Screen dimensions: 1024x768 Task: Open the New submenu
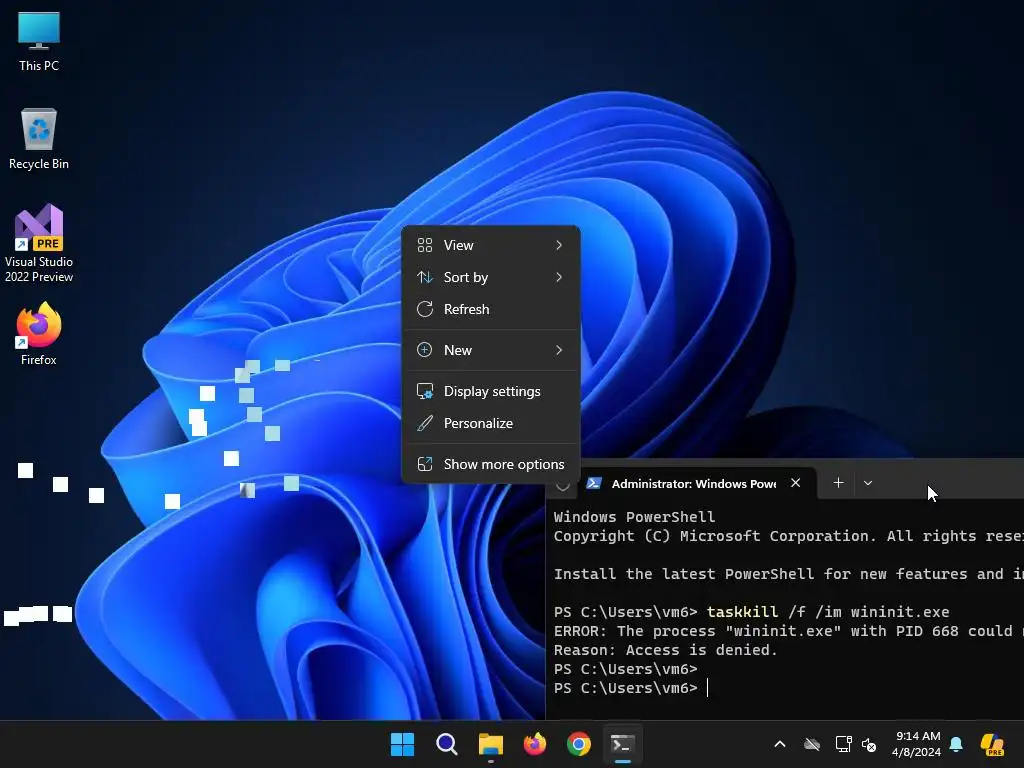tap(490, 350)
